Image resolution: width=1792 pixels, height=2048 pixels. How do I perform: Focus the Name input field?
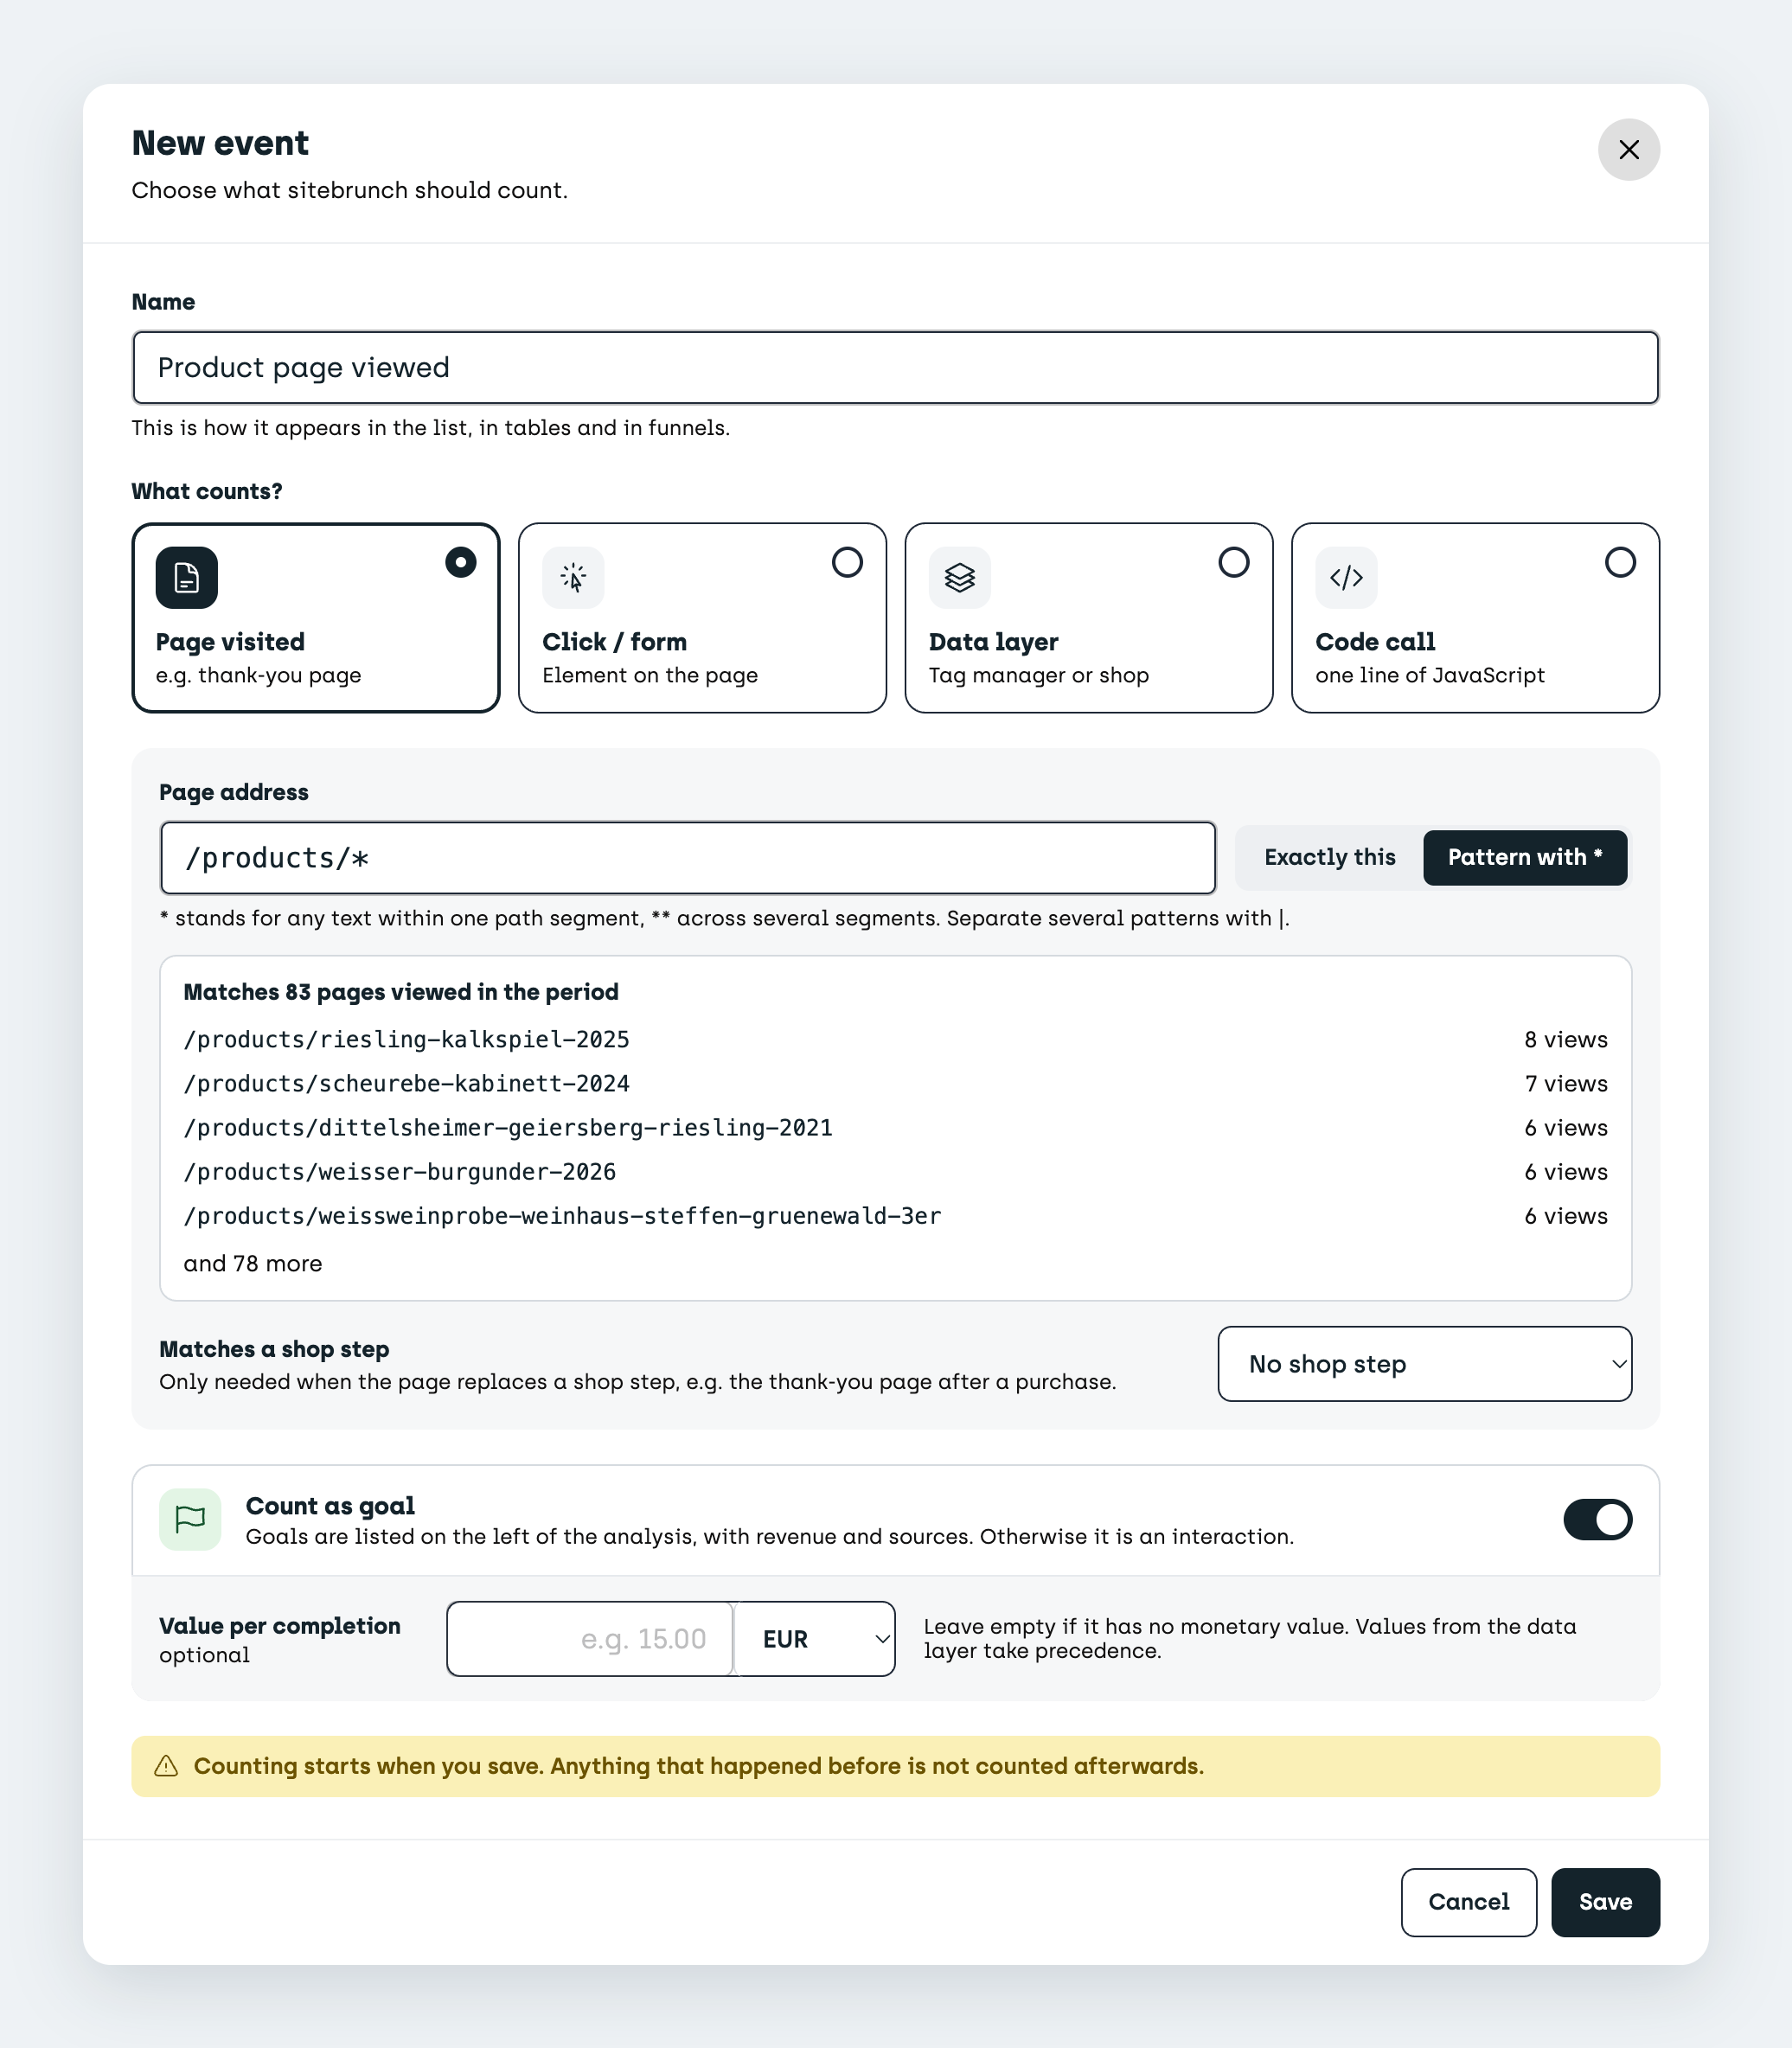point(895,368)
